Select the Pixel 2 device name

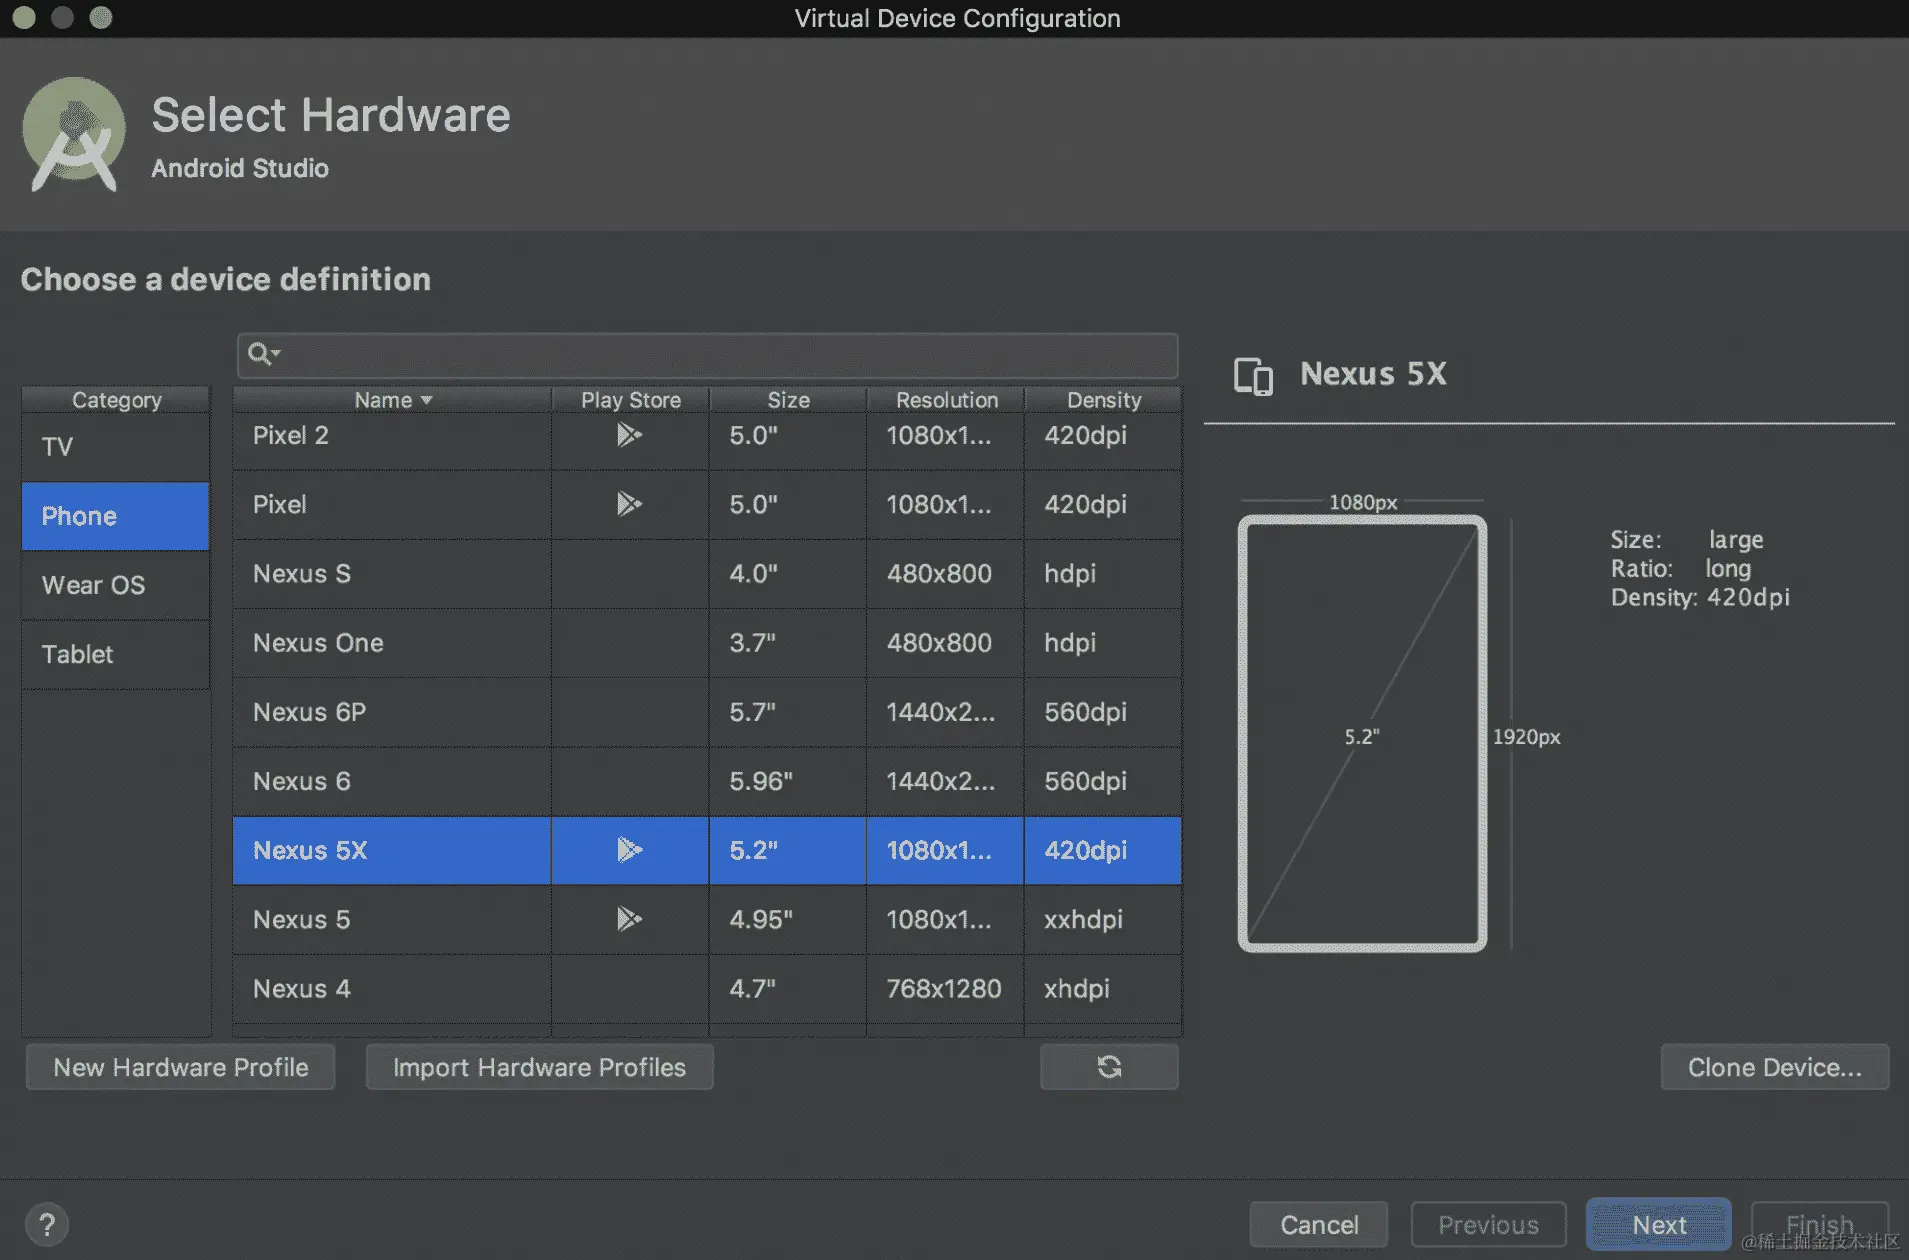[291, 435]
